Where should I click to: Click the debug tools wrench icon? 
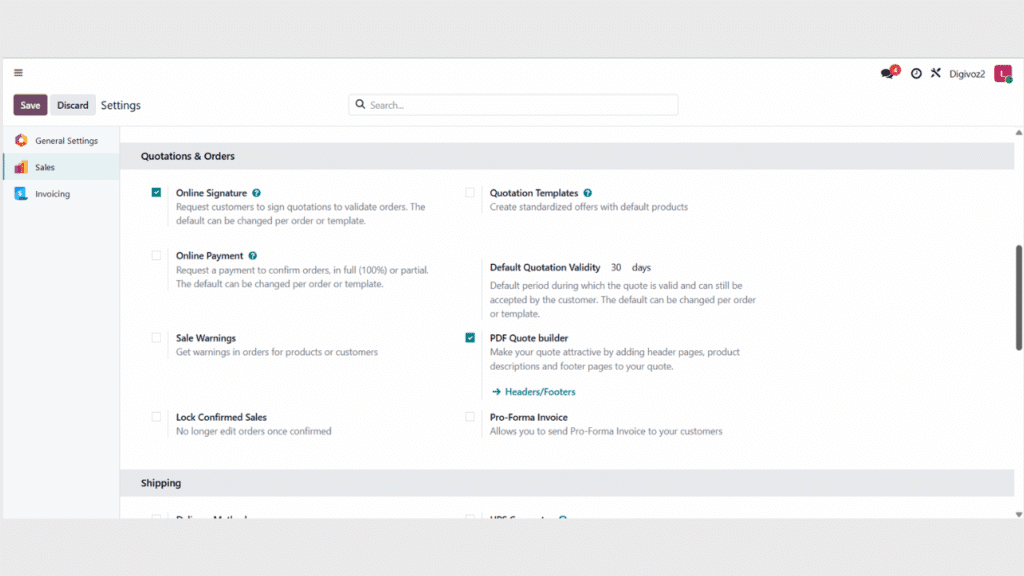coord(936,73)
